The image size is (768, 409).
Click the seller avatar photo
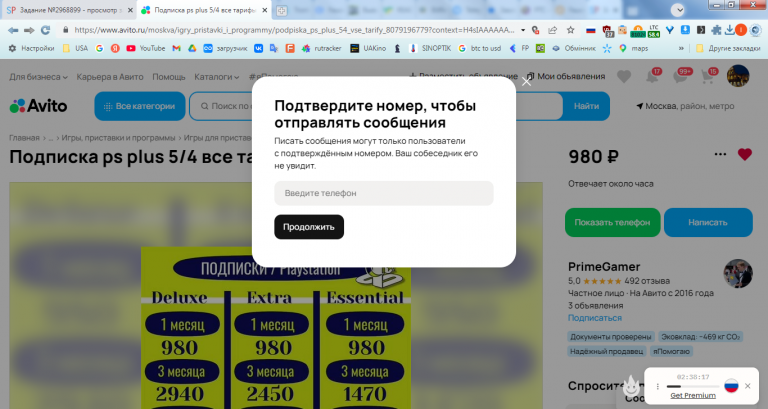738,273
